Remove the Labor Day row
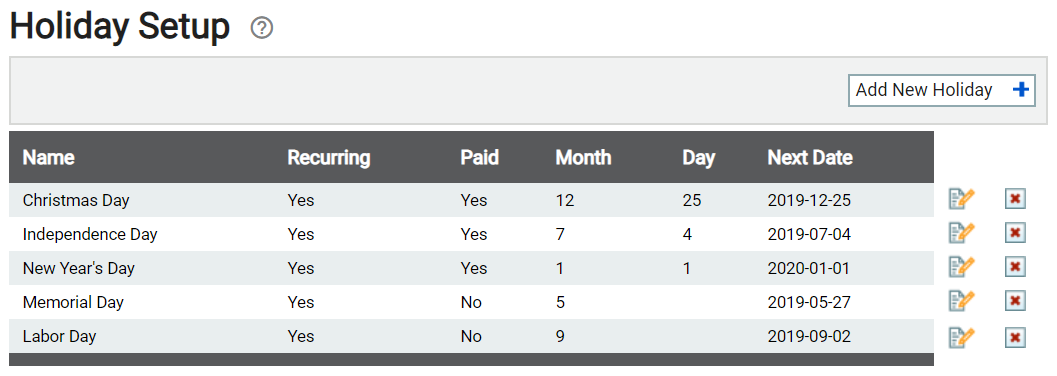 click(x=1015, y=336)
